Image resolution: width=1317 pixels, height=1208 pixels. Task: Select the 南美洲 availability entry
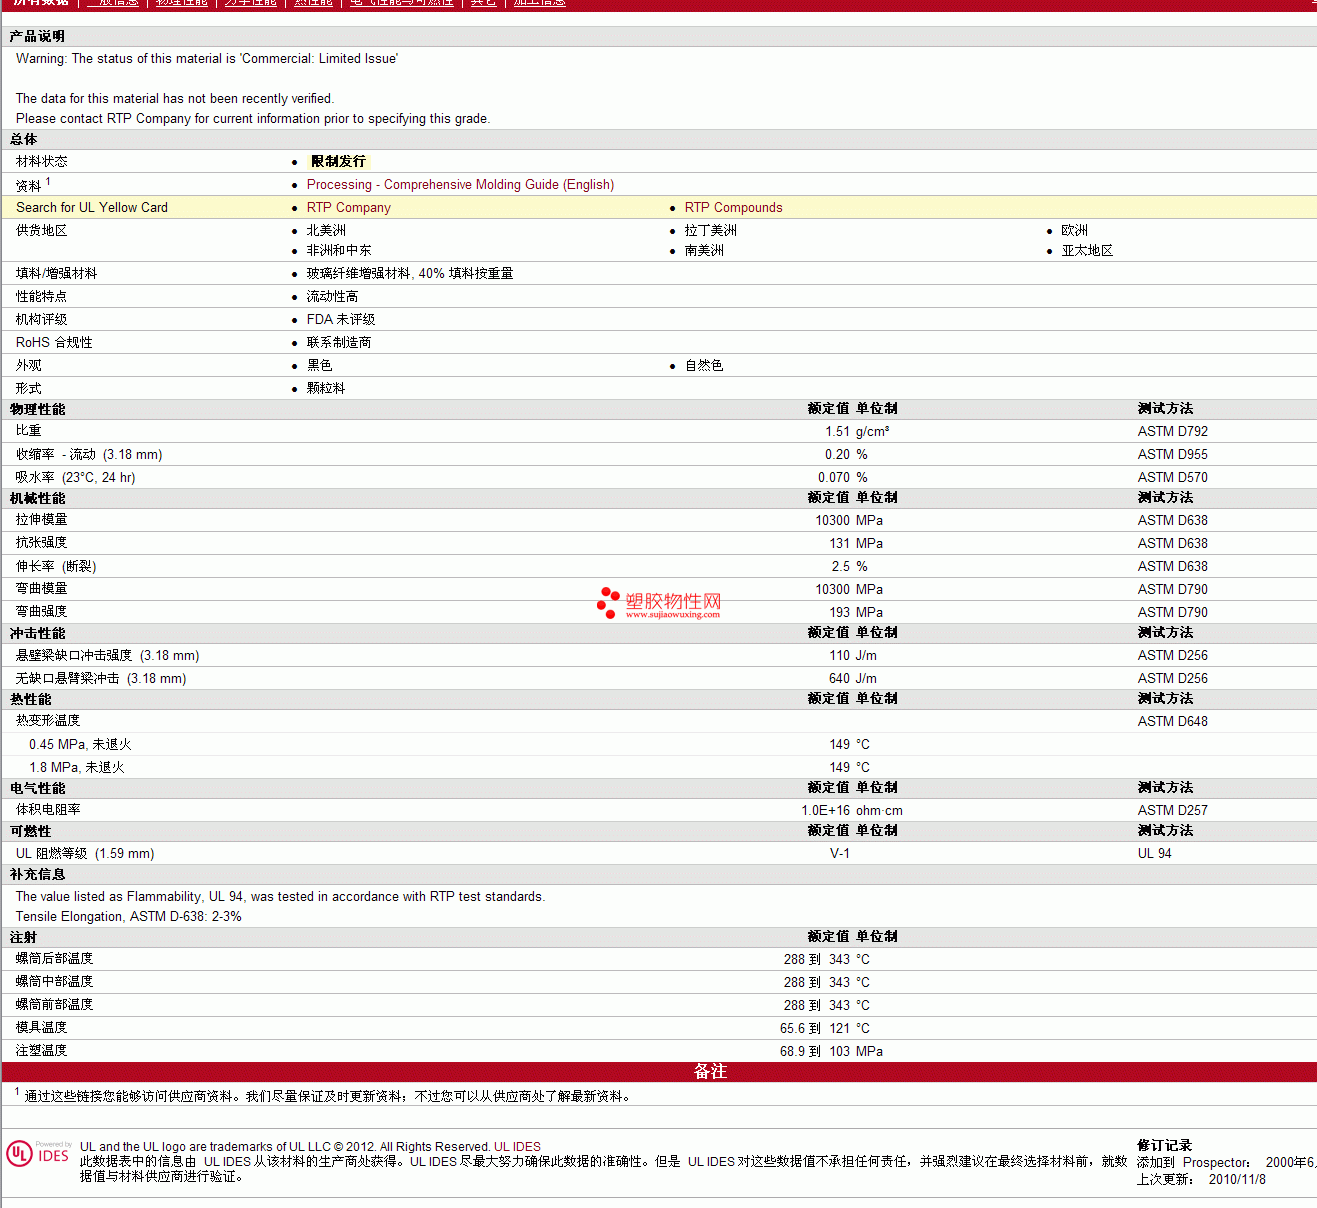[704, 250]
